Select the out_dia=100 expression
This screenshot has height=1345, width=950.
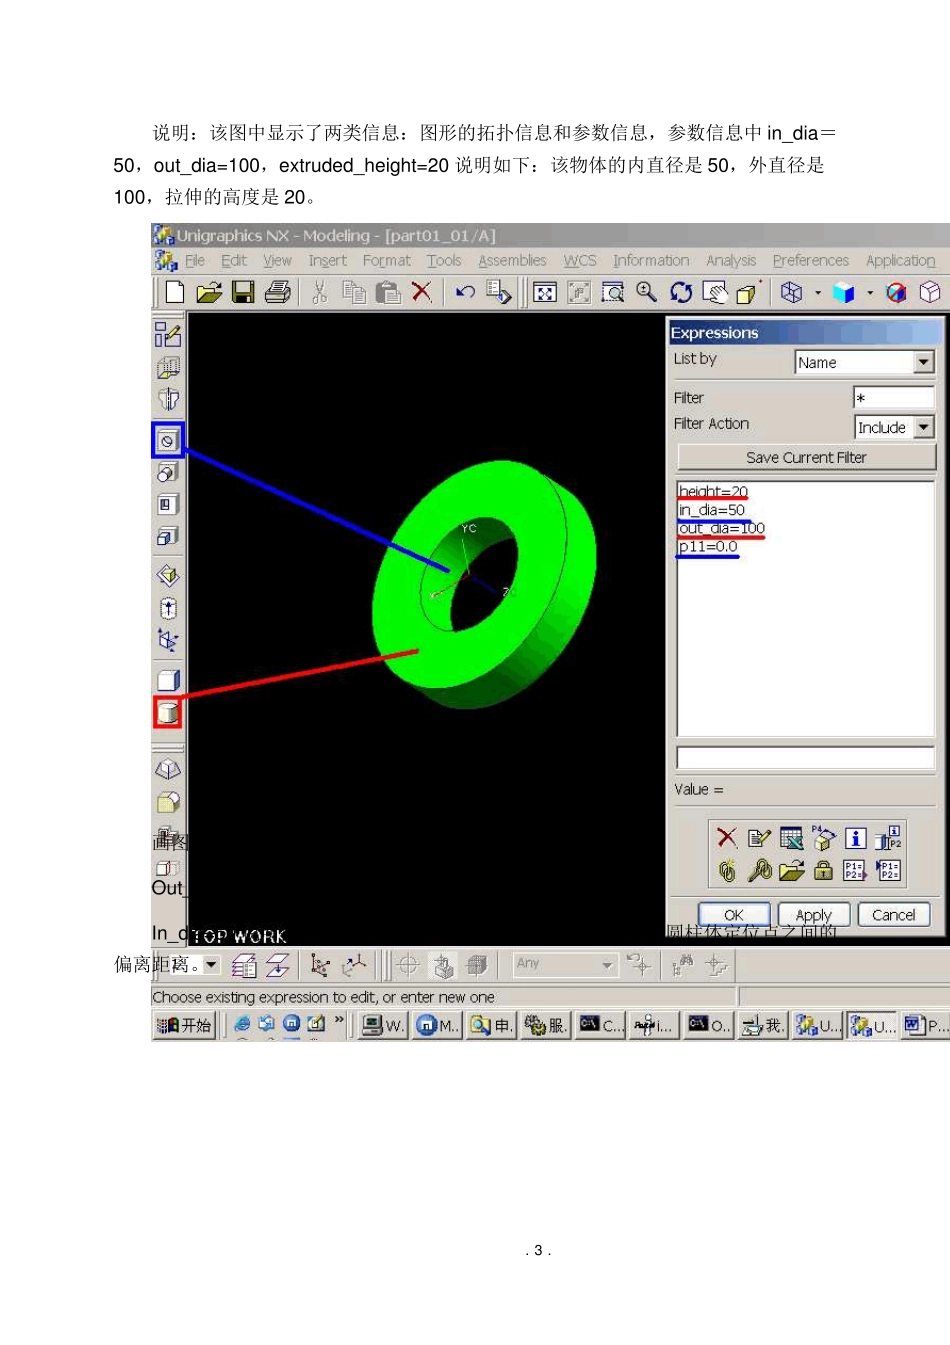pyautogui.click(x=721, y=528)
